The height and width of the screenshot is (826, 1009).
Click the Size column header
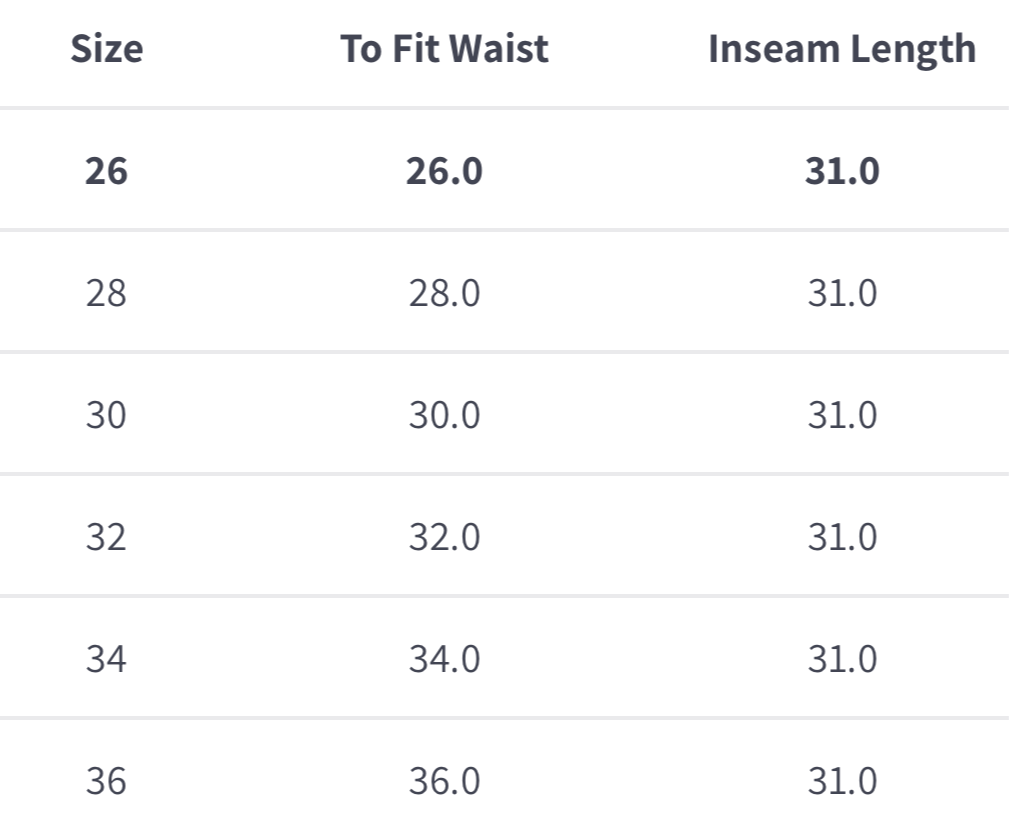pyautogui.click(x=106, y=50)
